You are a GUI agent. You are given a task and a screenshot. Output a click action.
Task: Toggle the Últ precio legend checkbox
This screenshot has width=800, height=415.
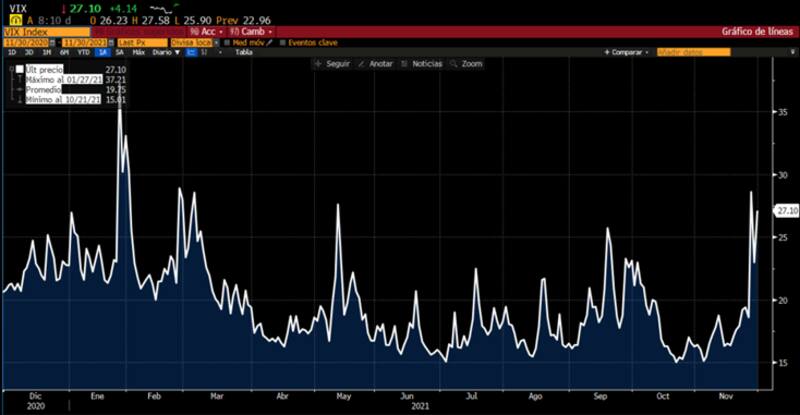click(x=19, y=69)
